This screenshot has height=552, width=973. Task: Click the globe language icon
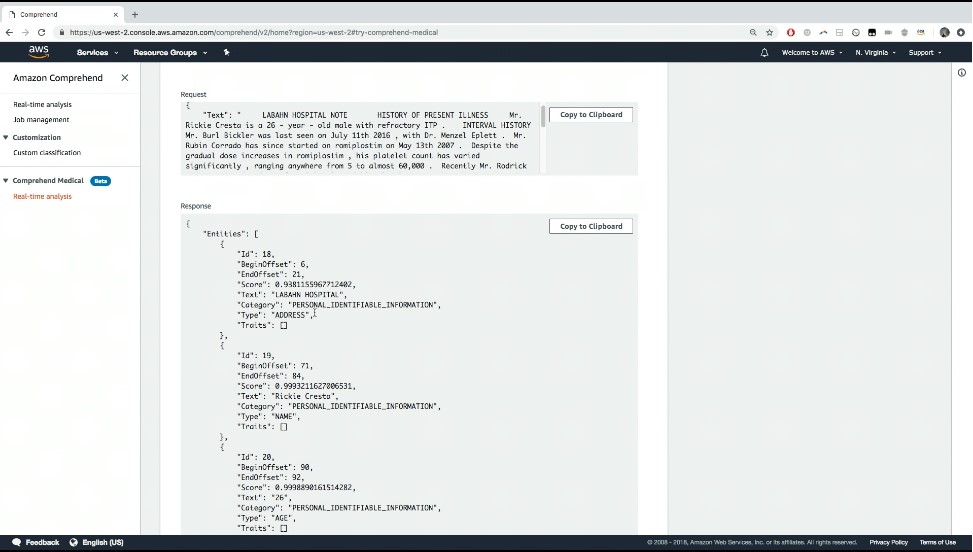tap(73, 542)
